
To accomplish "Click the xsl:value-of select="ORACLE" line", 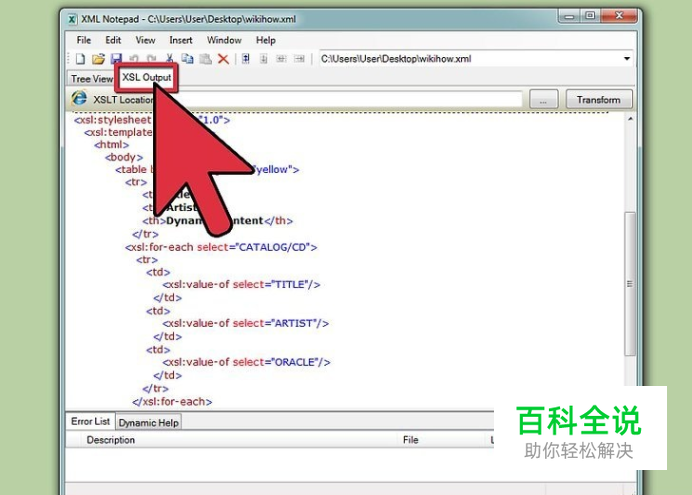I will [246, 362].
